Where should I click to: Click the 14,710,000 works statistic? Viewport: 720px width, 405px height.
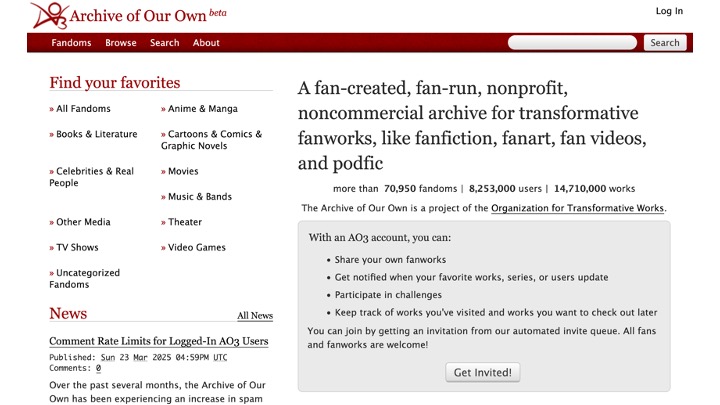coord(594,189)
